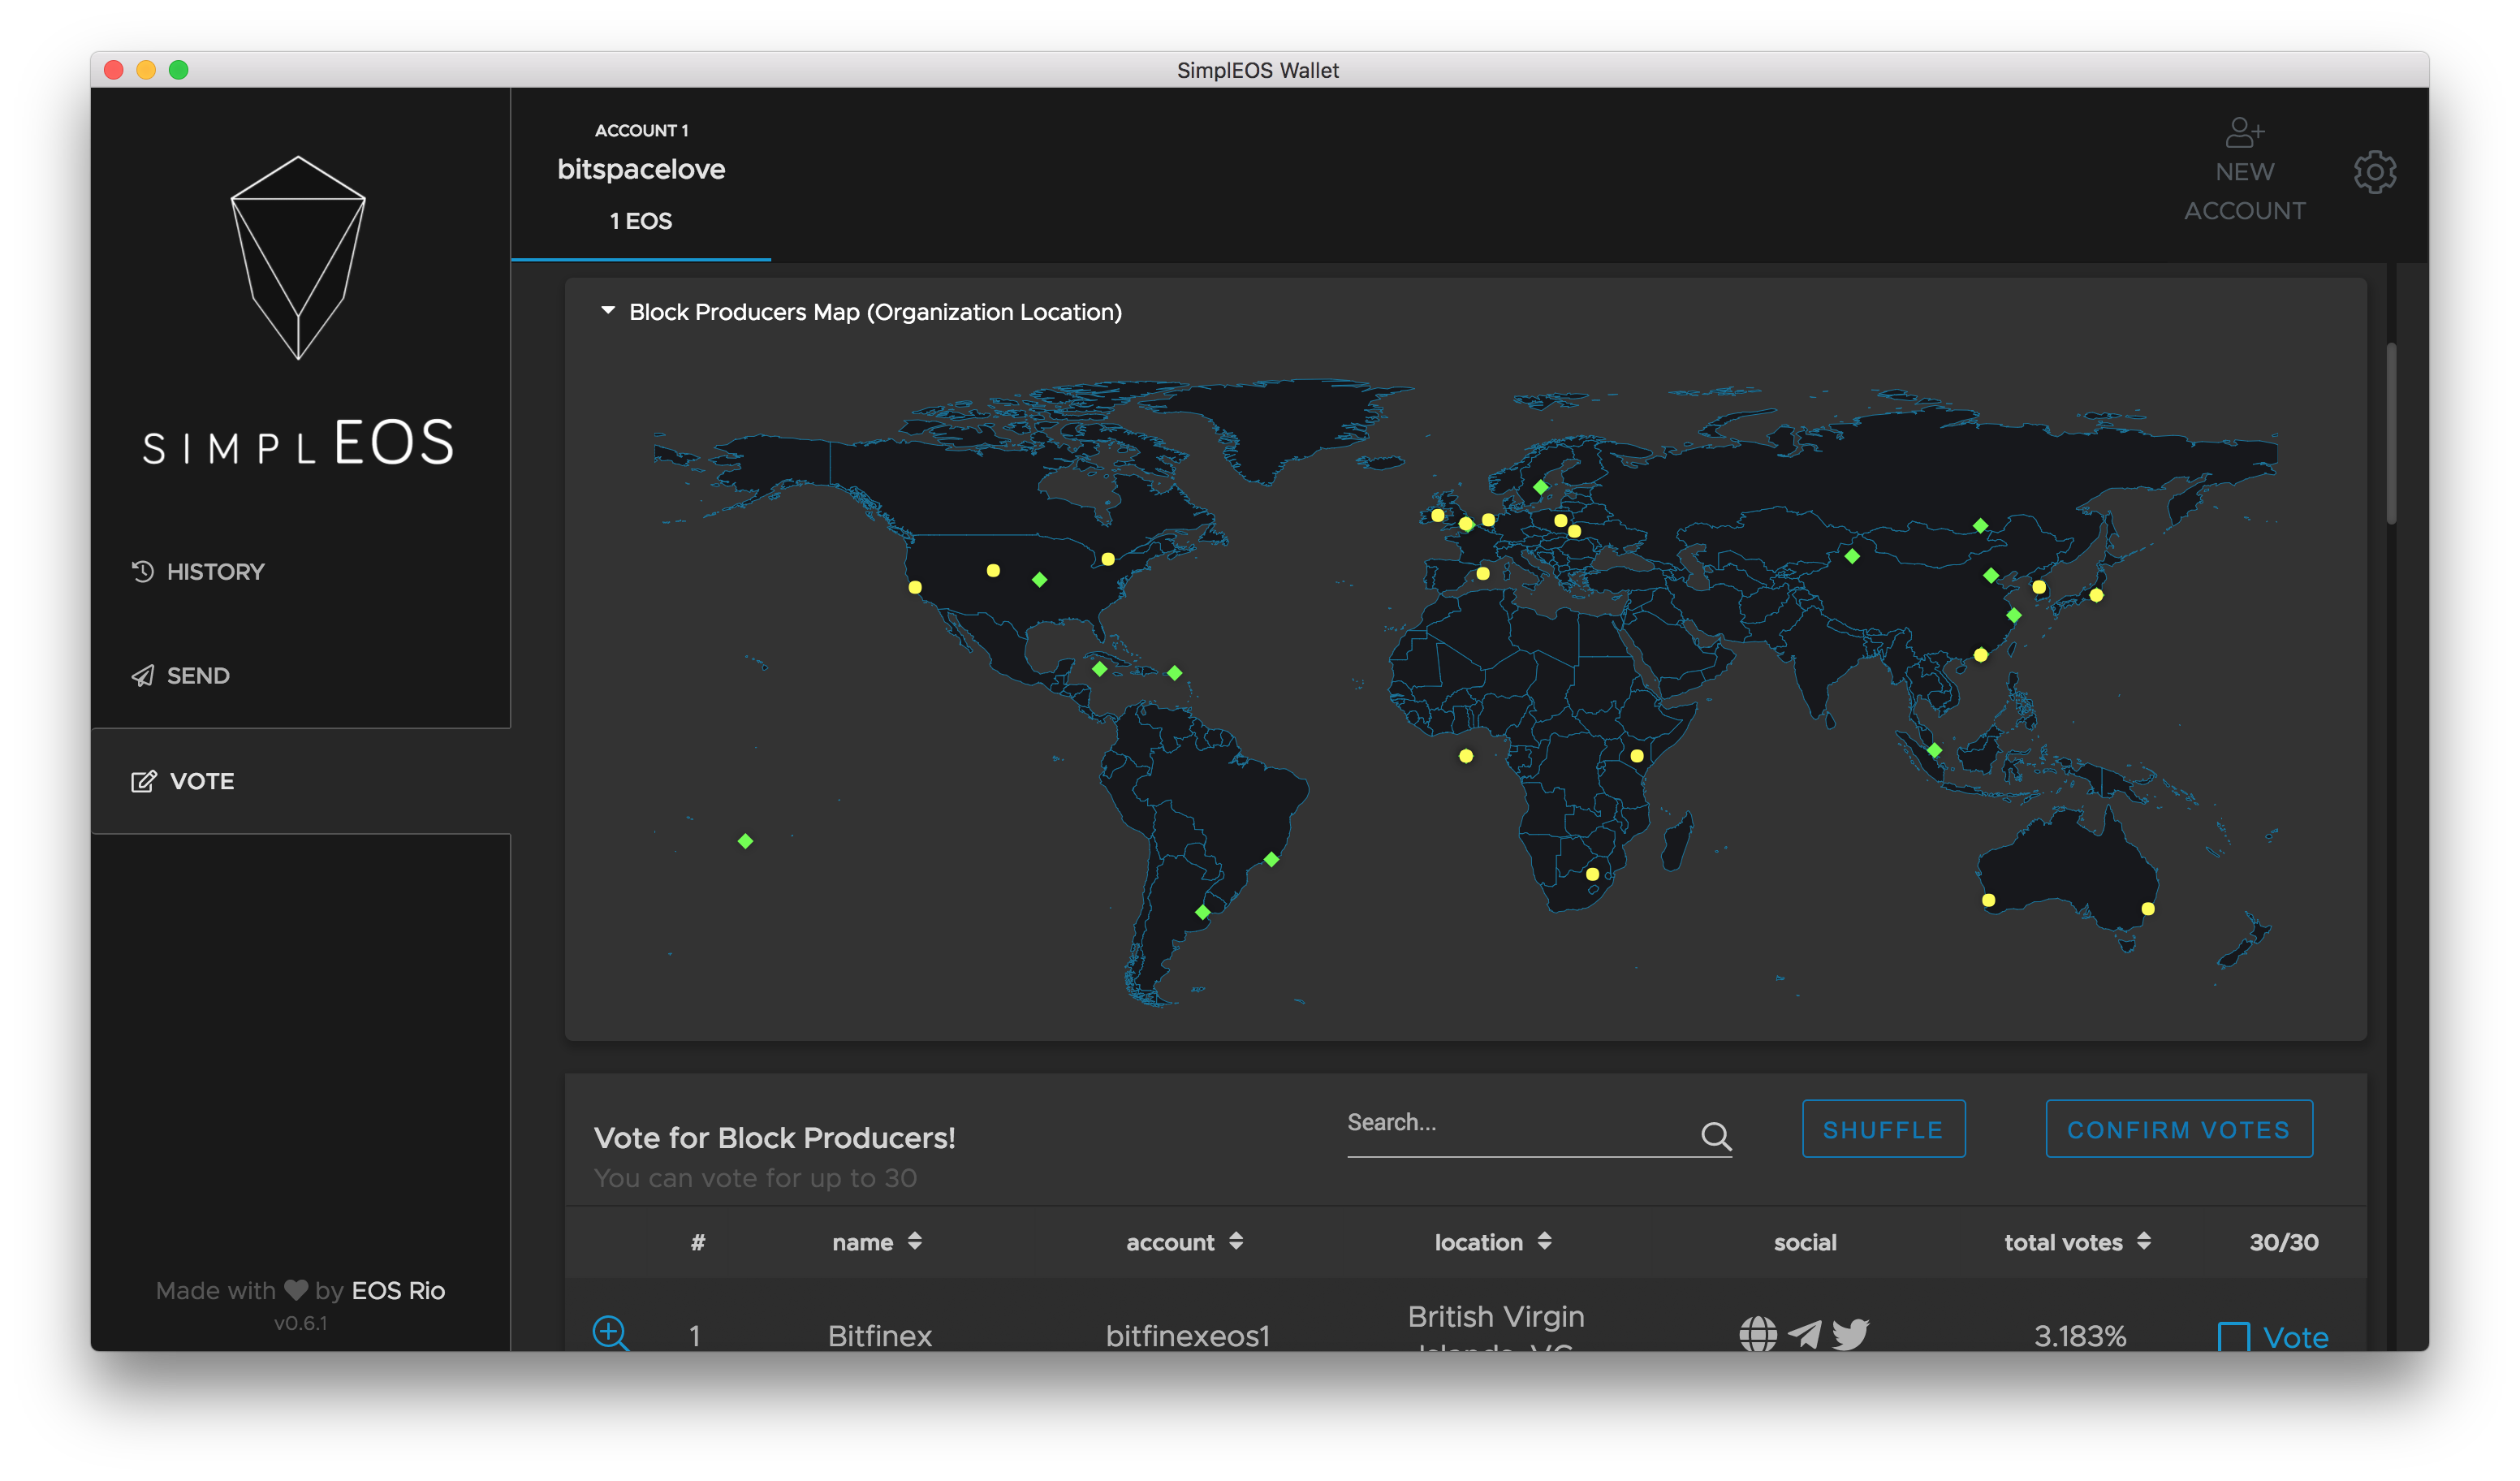Click the green marker in Scandinavia
This screenshot has width=2520, height=1481.
pyautogui.click(x=1541, y=487)
